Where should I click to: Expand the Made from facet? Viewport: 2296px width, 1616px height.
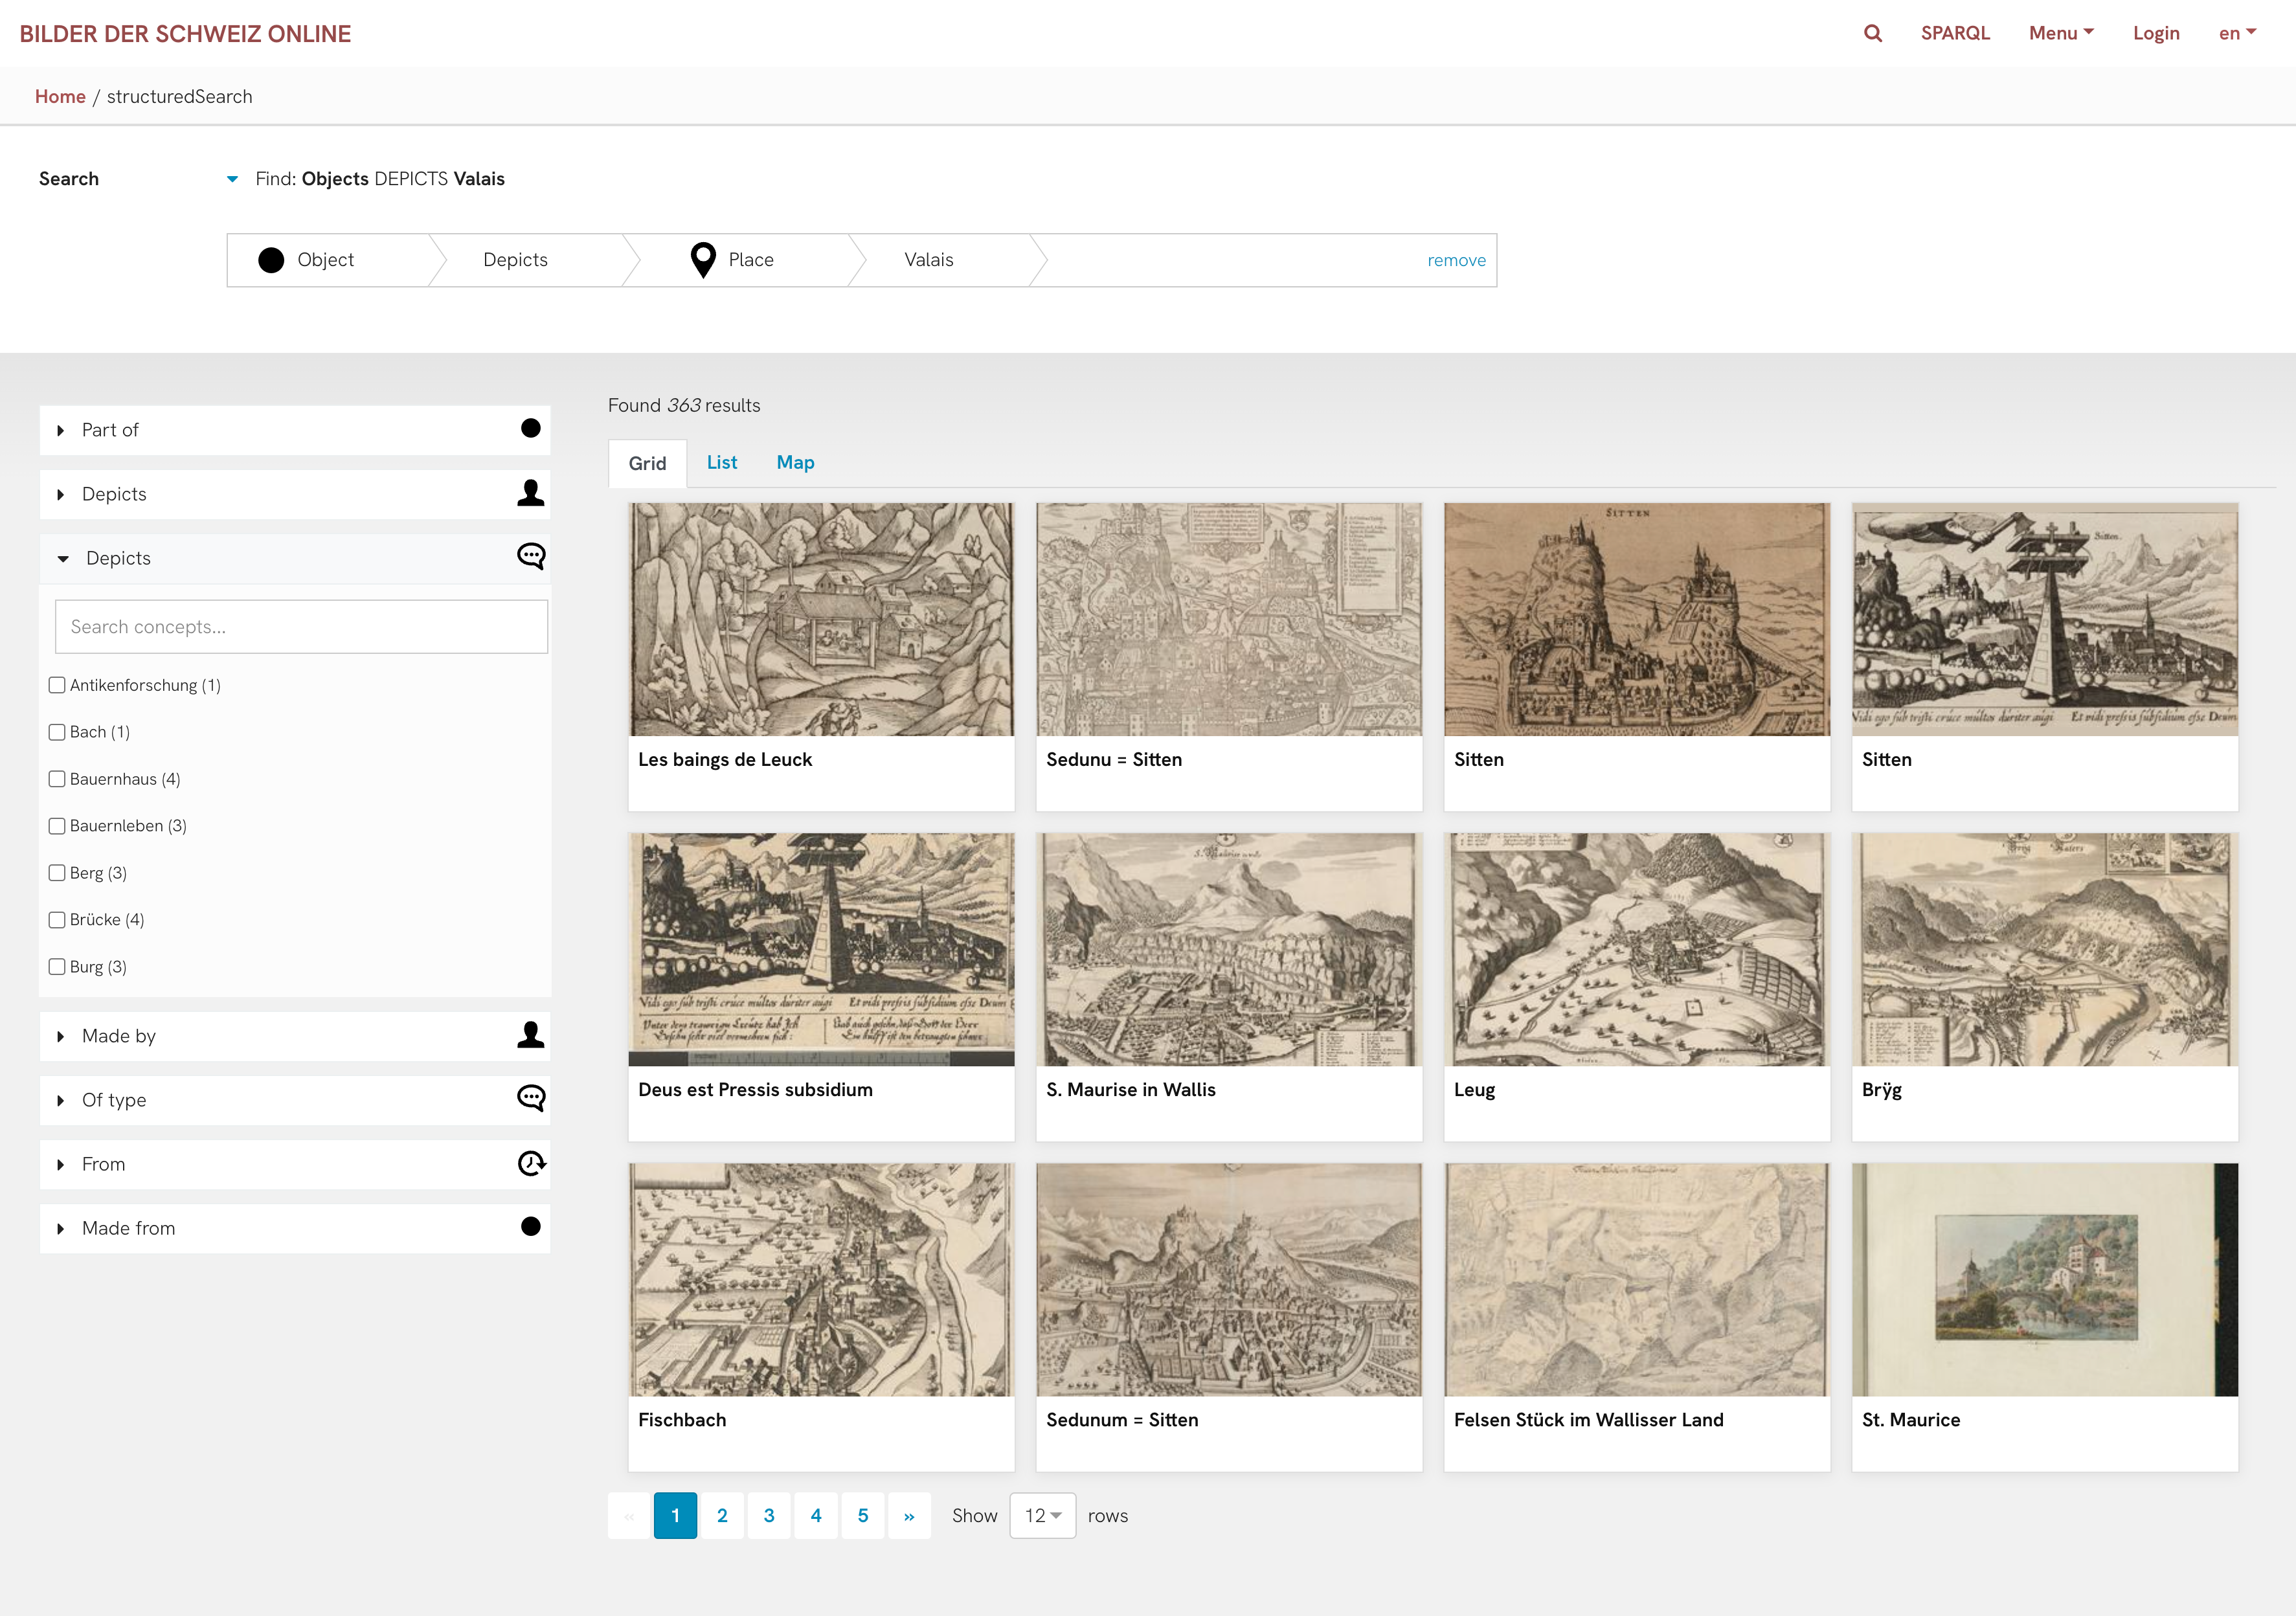(x=295, y=1228)
